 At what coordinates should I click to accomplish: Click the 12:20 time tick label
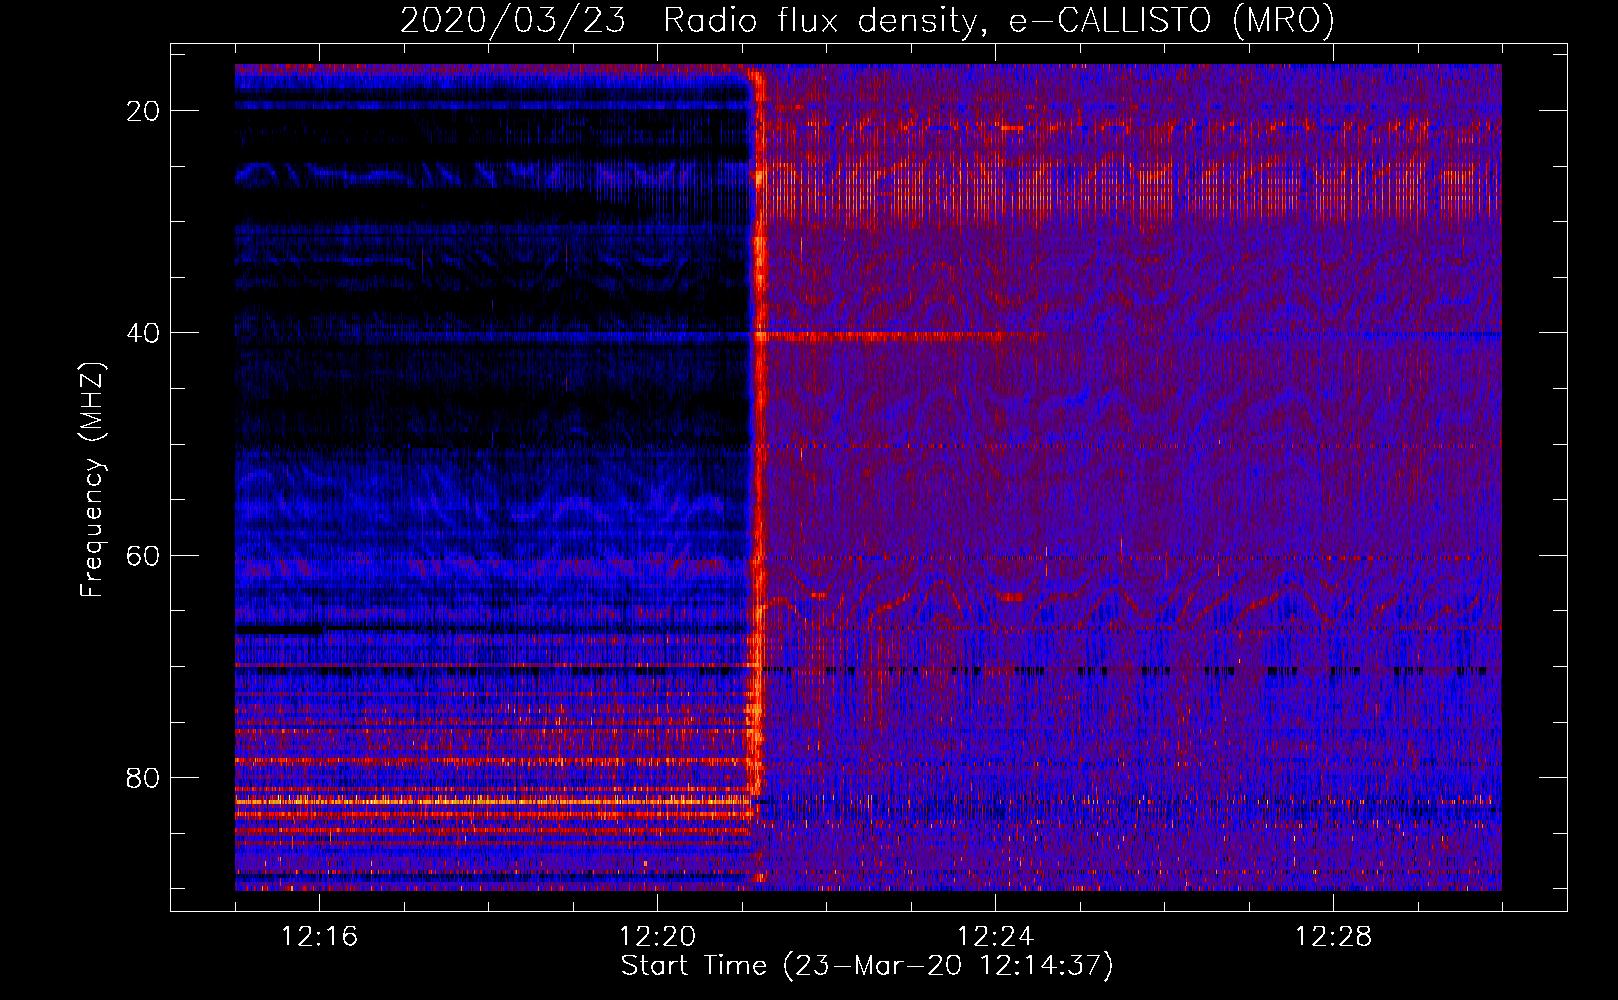[x=657, y=937]
